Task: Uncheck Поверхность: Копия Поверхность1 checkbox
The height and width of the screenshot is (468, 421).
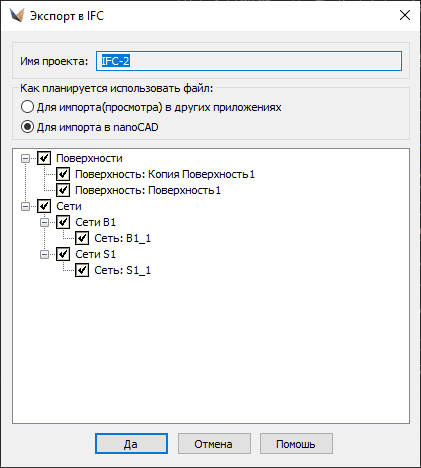Action: [x=63, y=174]
